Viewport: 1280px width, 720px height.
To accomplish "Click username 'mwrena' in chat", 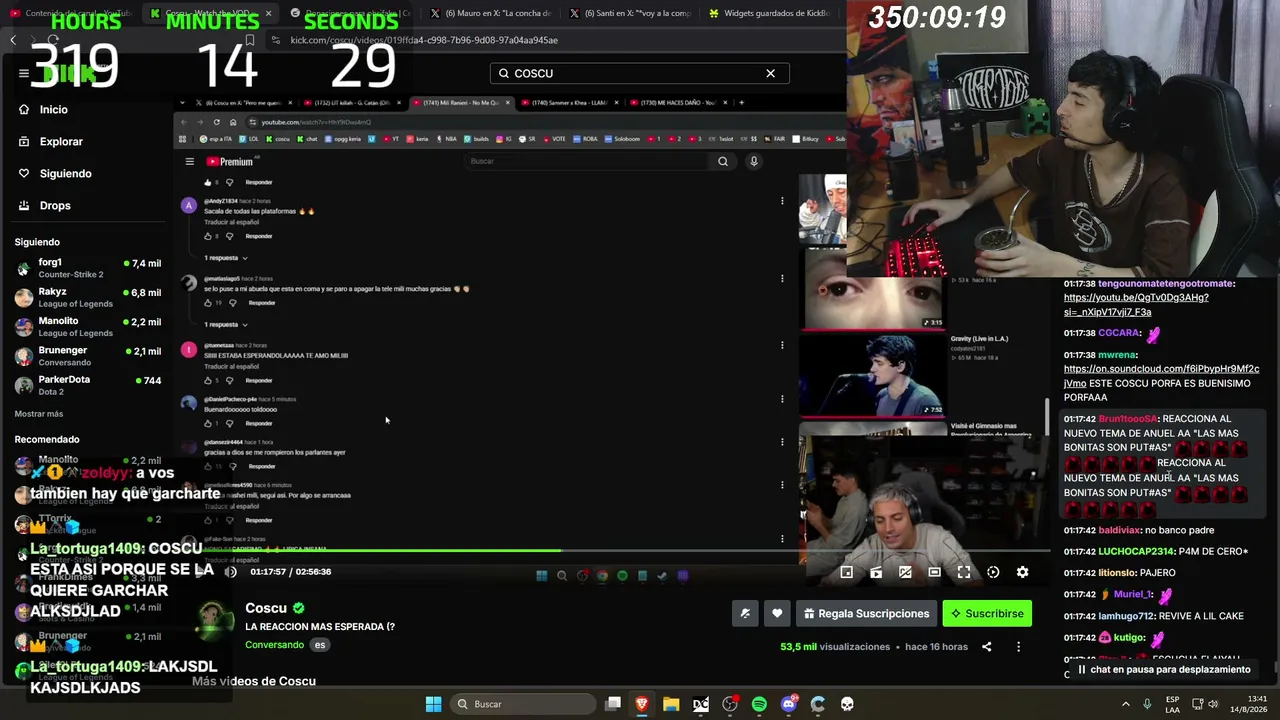I will coord(1116,355).
